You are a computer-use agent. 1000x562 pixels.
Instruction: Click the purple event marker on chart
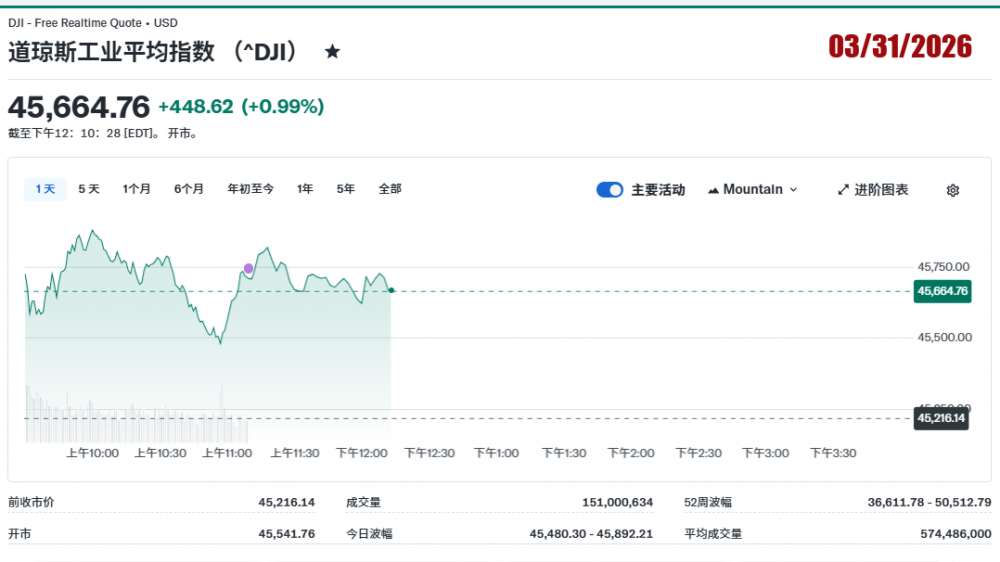point(248,268)
